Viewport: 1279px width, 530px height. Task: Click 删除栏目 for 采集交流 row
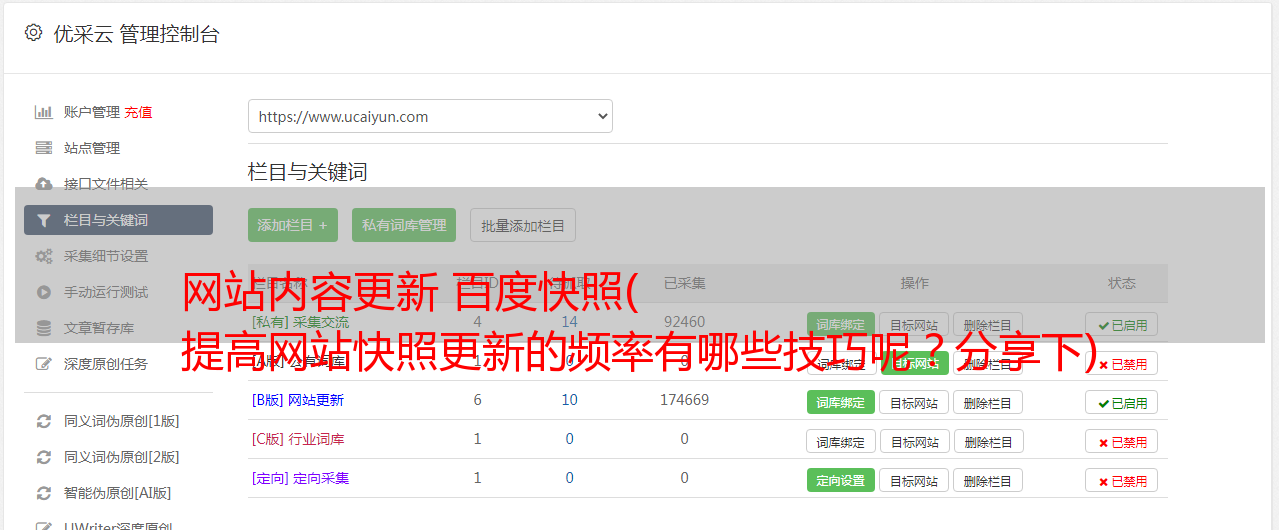point(988,325)
